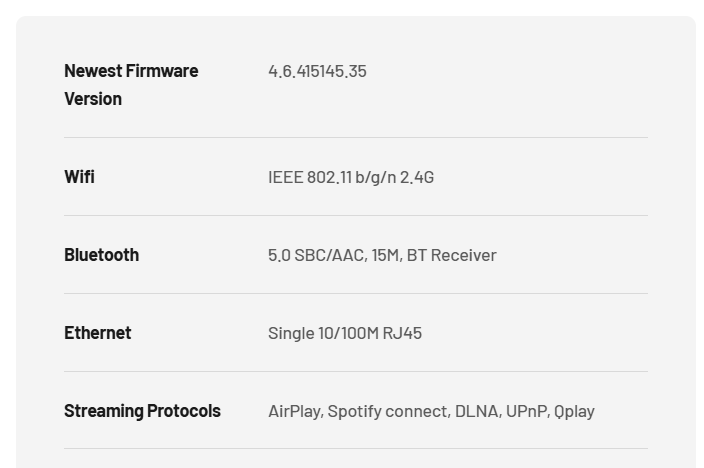Click the Newest Firmware Version label
The height and width of the screenshot is (468, 704).
tap(131, 84)
